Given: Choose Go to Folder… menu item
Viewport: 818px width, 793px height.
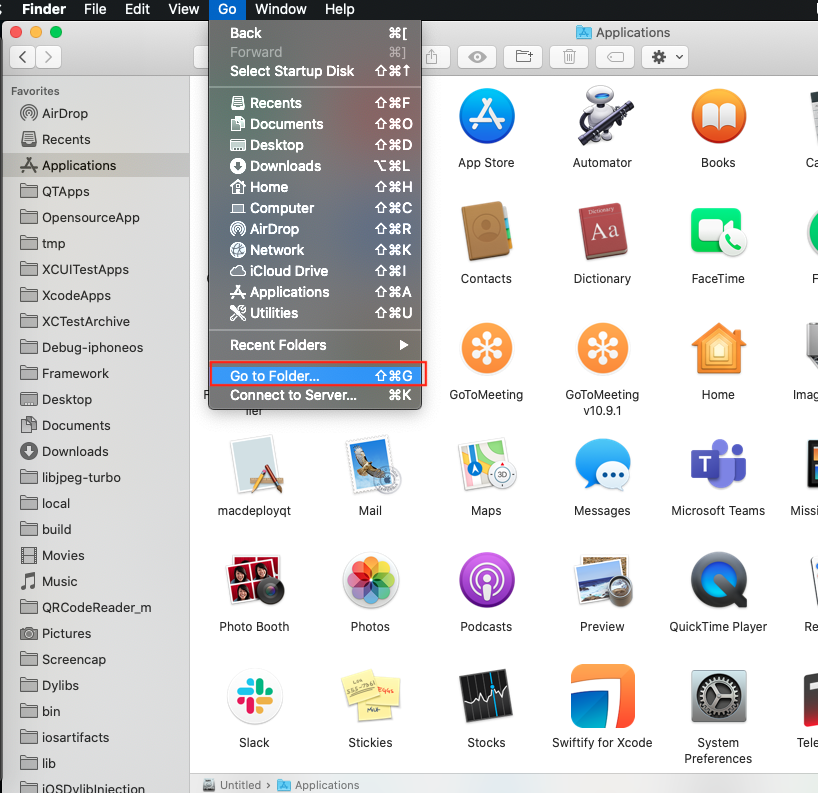Looking at the screenshot, I should [x=315, y=376].
